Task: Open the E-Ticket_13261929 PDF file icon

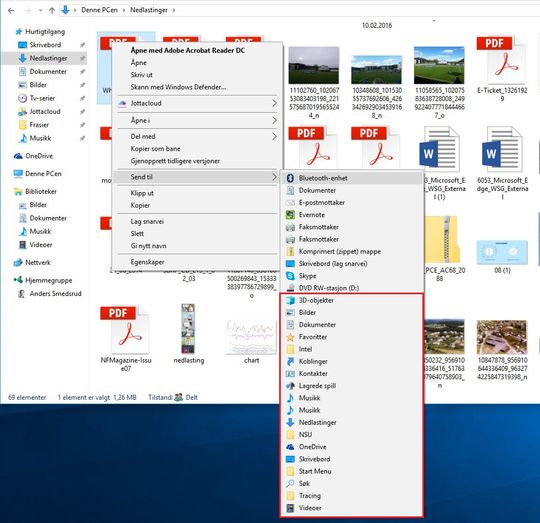Action: (x=501, y=60)
